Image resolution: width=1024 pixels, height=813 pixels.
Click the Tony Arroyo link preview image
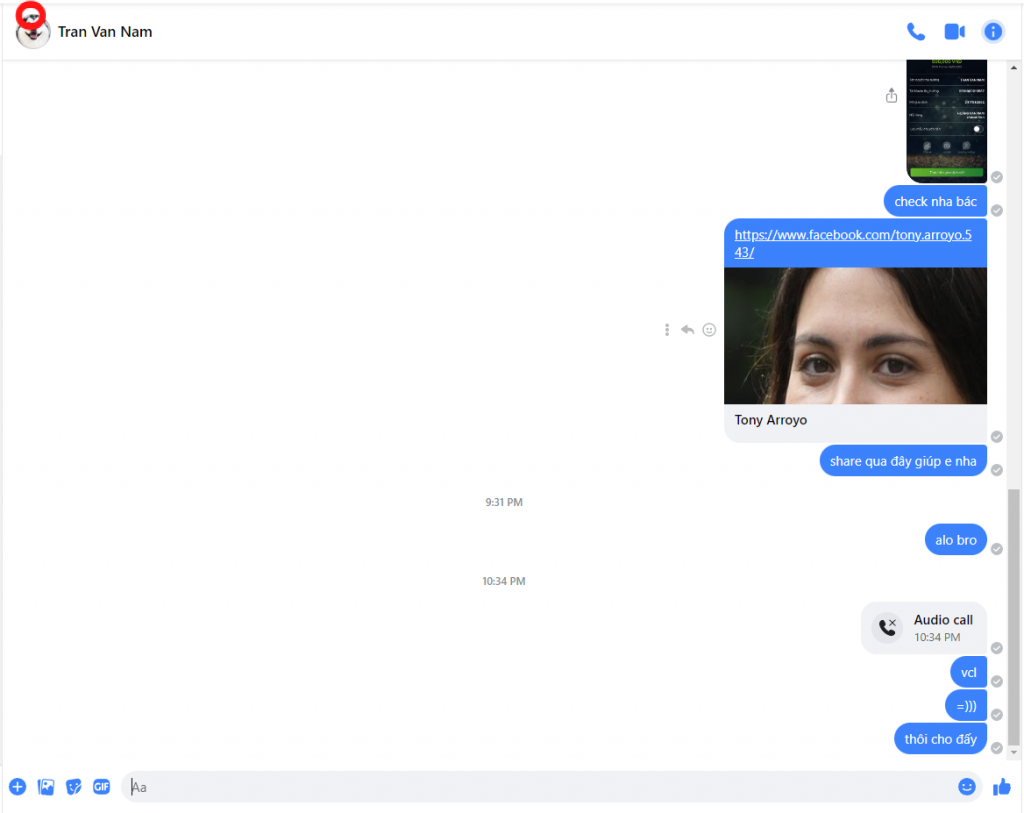click(855, 335)
